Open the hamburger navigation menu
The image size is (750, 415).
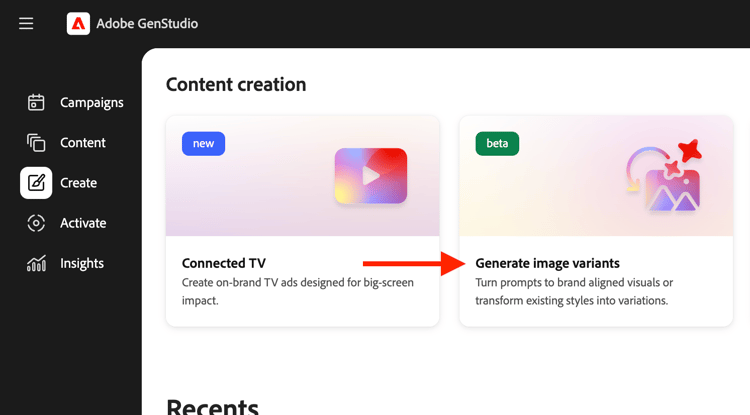[26, 23]
